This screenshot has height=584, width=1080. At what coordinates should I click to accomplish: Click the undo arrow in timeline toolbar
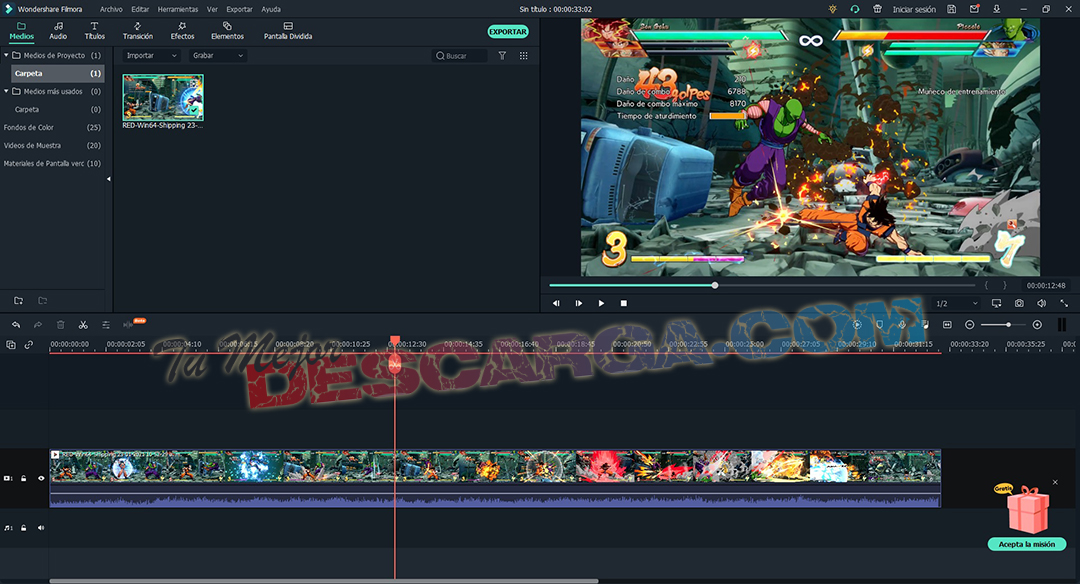pyautogui.click(x=16, y=324)
